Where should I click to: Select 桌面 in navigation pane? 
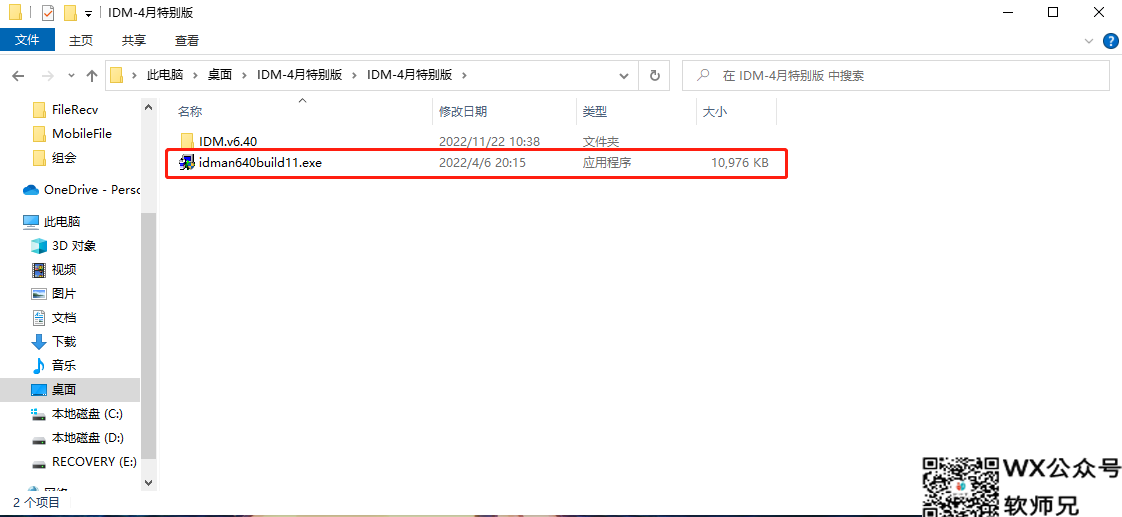64,390
